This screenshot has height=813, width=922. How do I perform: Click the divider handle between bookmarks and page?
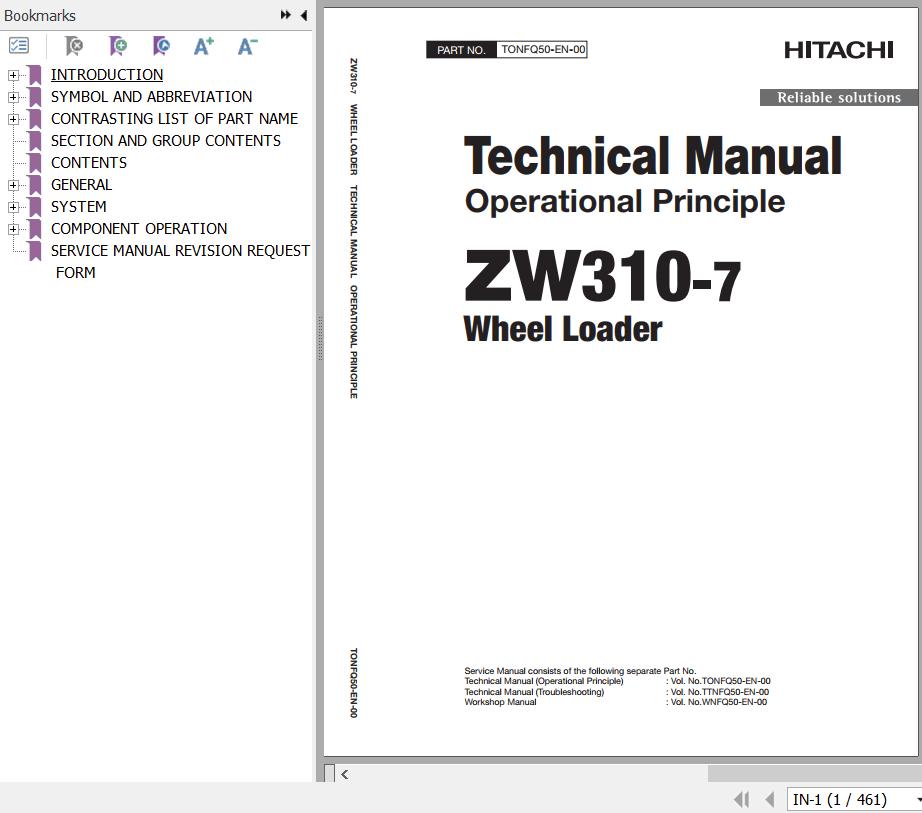point(320,338)
